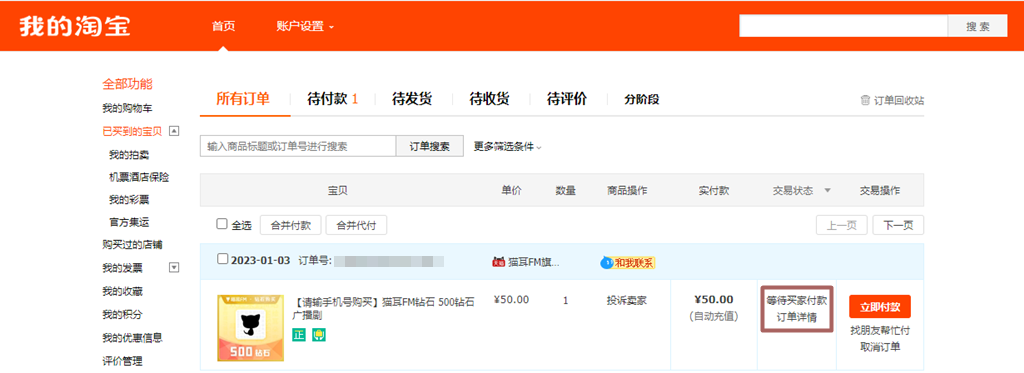Click the 上一页 button
The height and width of the screenshot is (373, 1024).
pos(842,225)
